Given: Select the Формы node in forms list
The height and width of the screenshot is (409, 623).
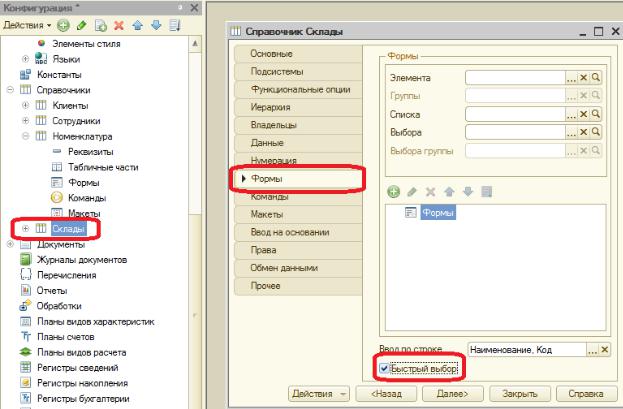Looking at the screenshot, I should [x=438, y=213].
